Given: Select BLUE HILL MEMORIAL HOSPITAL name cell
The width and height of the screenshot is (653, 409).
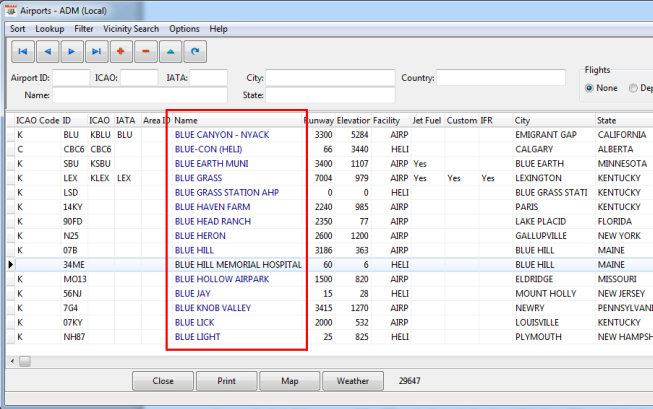Looking at the screenshot, I should click(x=238, y=265).
